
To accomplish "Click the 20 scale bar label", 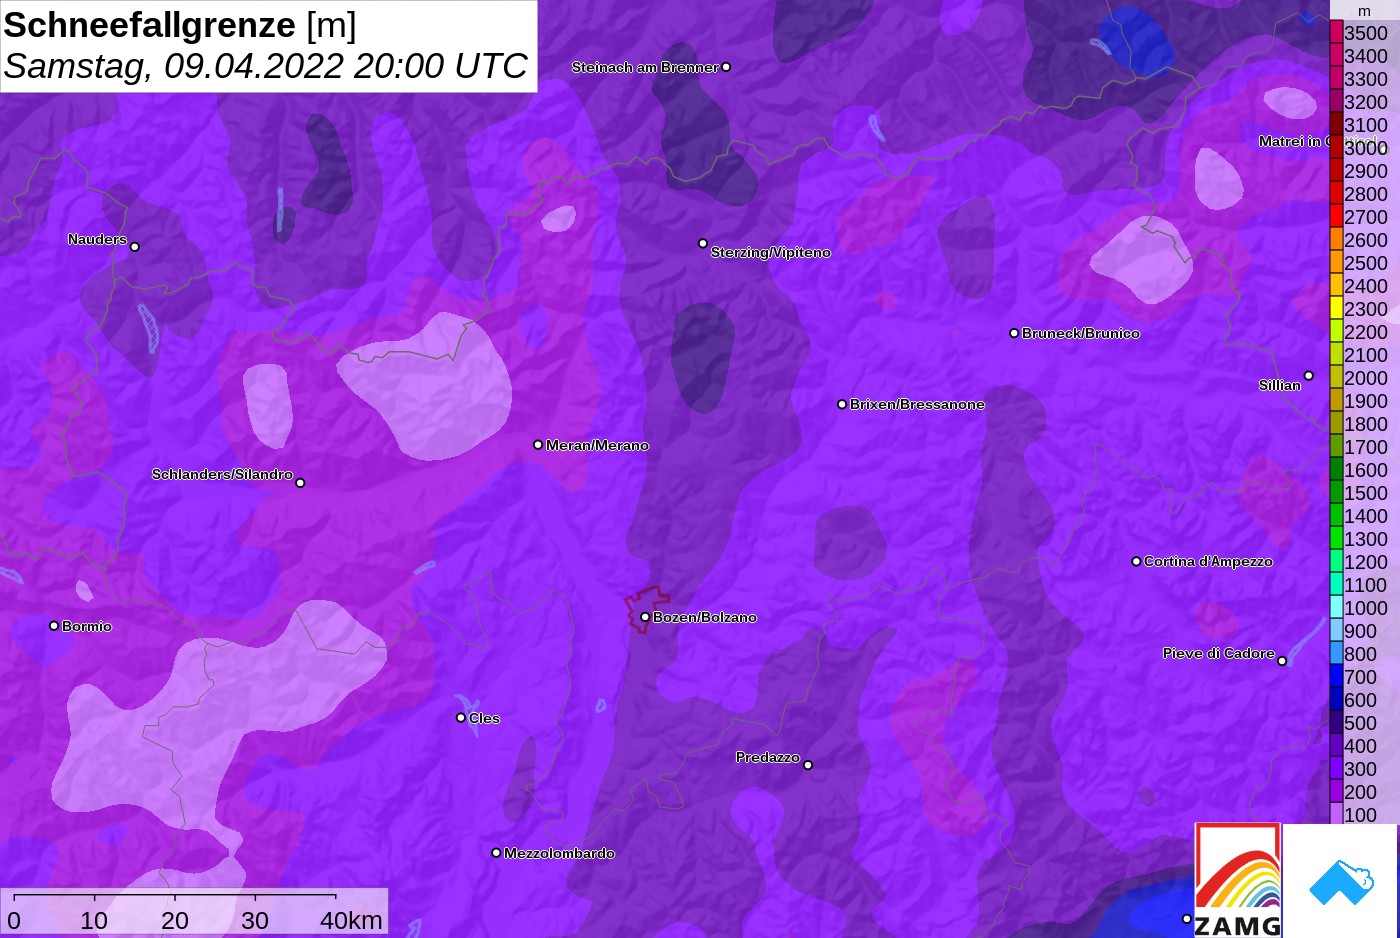I will (x=175, y=920).
